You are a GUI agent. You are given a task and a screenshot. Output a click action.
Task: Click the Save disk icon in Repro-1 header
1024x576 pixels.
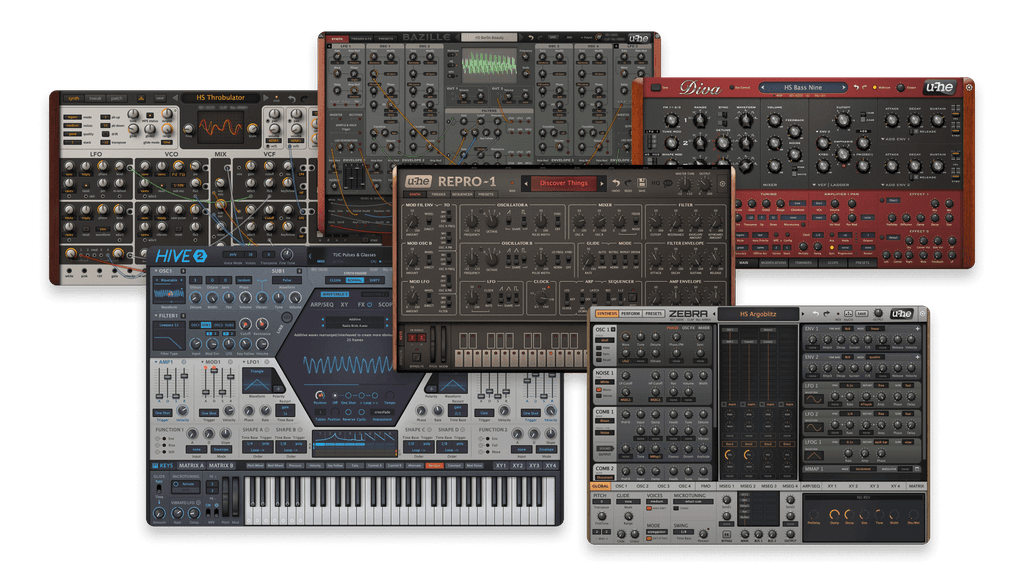pos(643,181)
